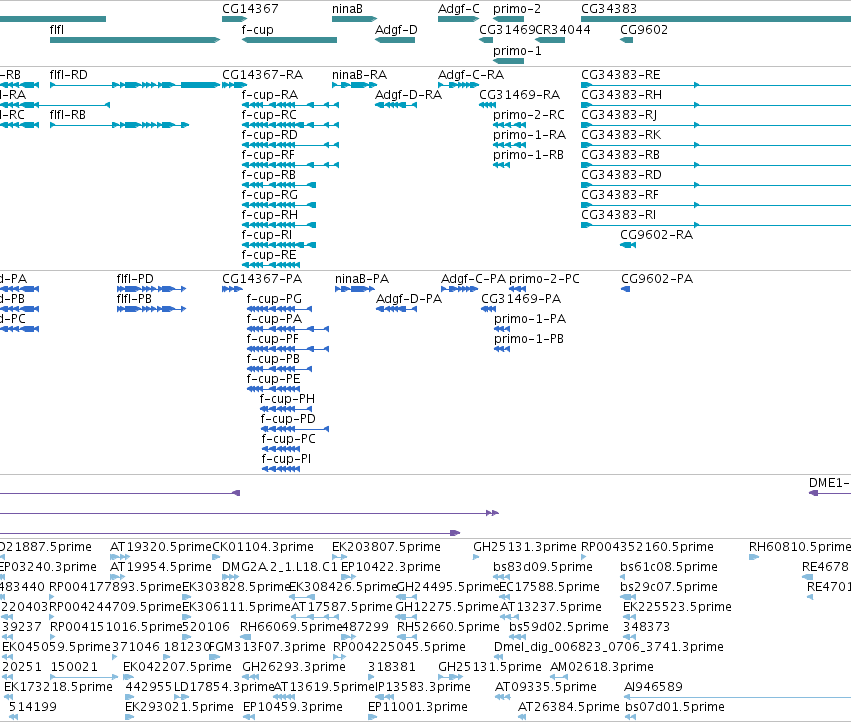
Task: Click protein f-cup-PF
Action: (x=272, y=339)
